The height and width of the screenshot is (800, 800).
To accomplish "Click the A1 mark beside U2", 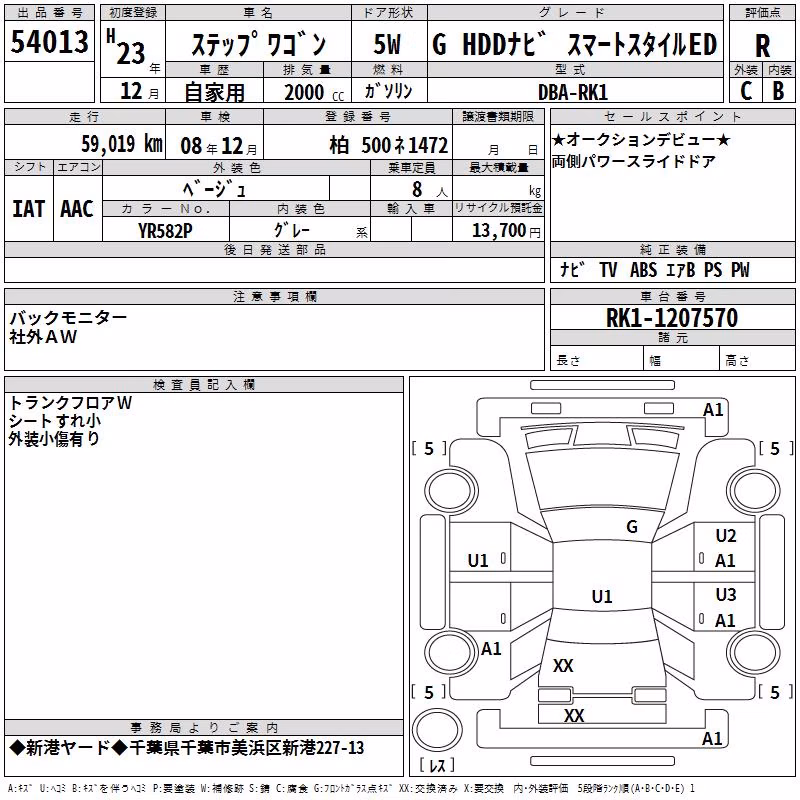I will 725,561.
